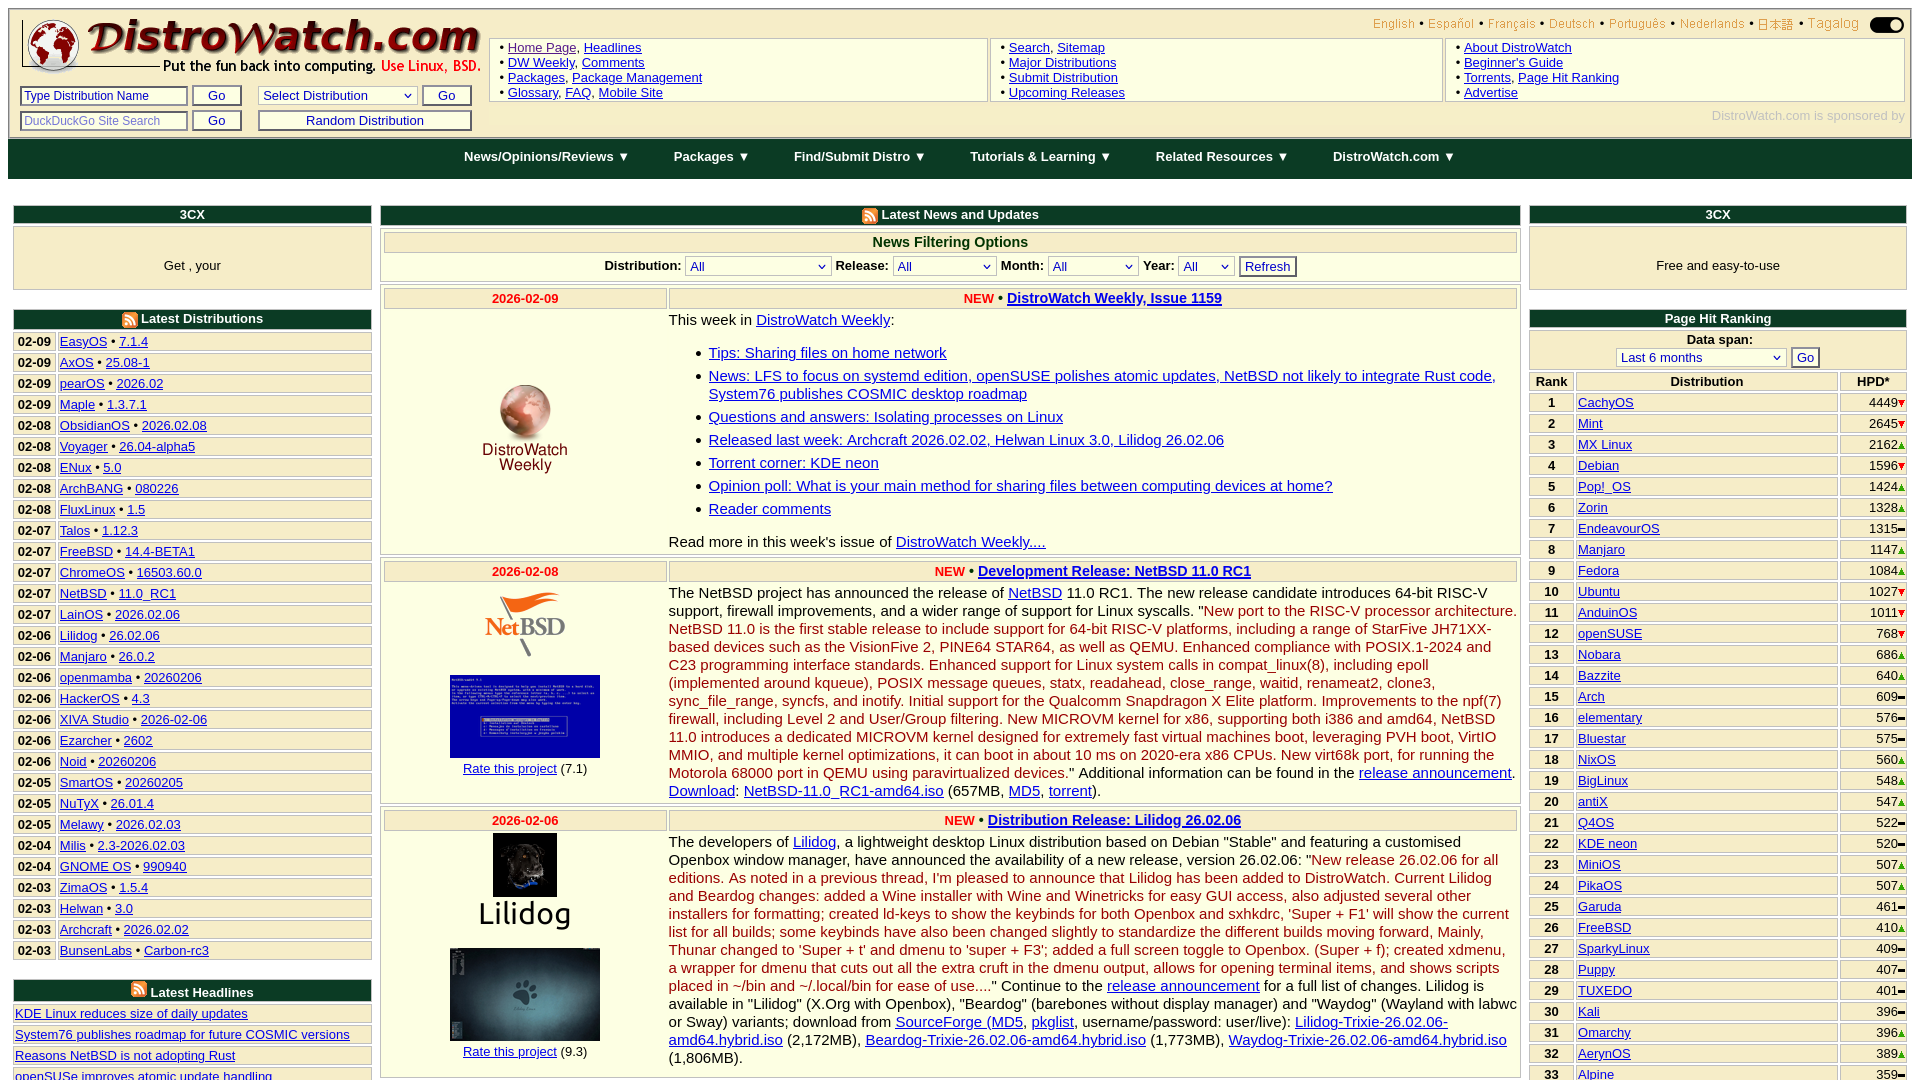
Task: Click the RSS feed icon for Latest Distributions
Action: coord(129,320)
